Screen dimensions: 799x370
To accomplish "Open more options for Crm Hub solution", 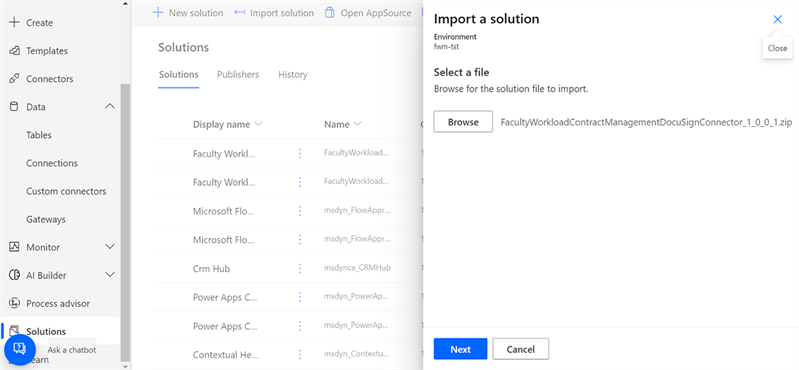I will click(x=300, y=268).
